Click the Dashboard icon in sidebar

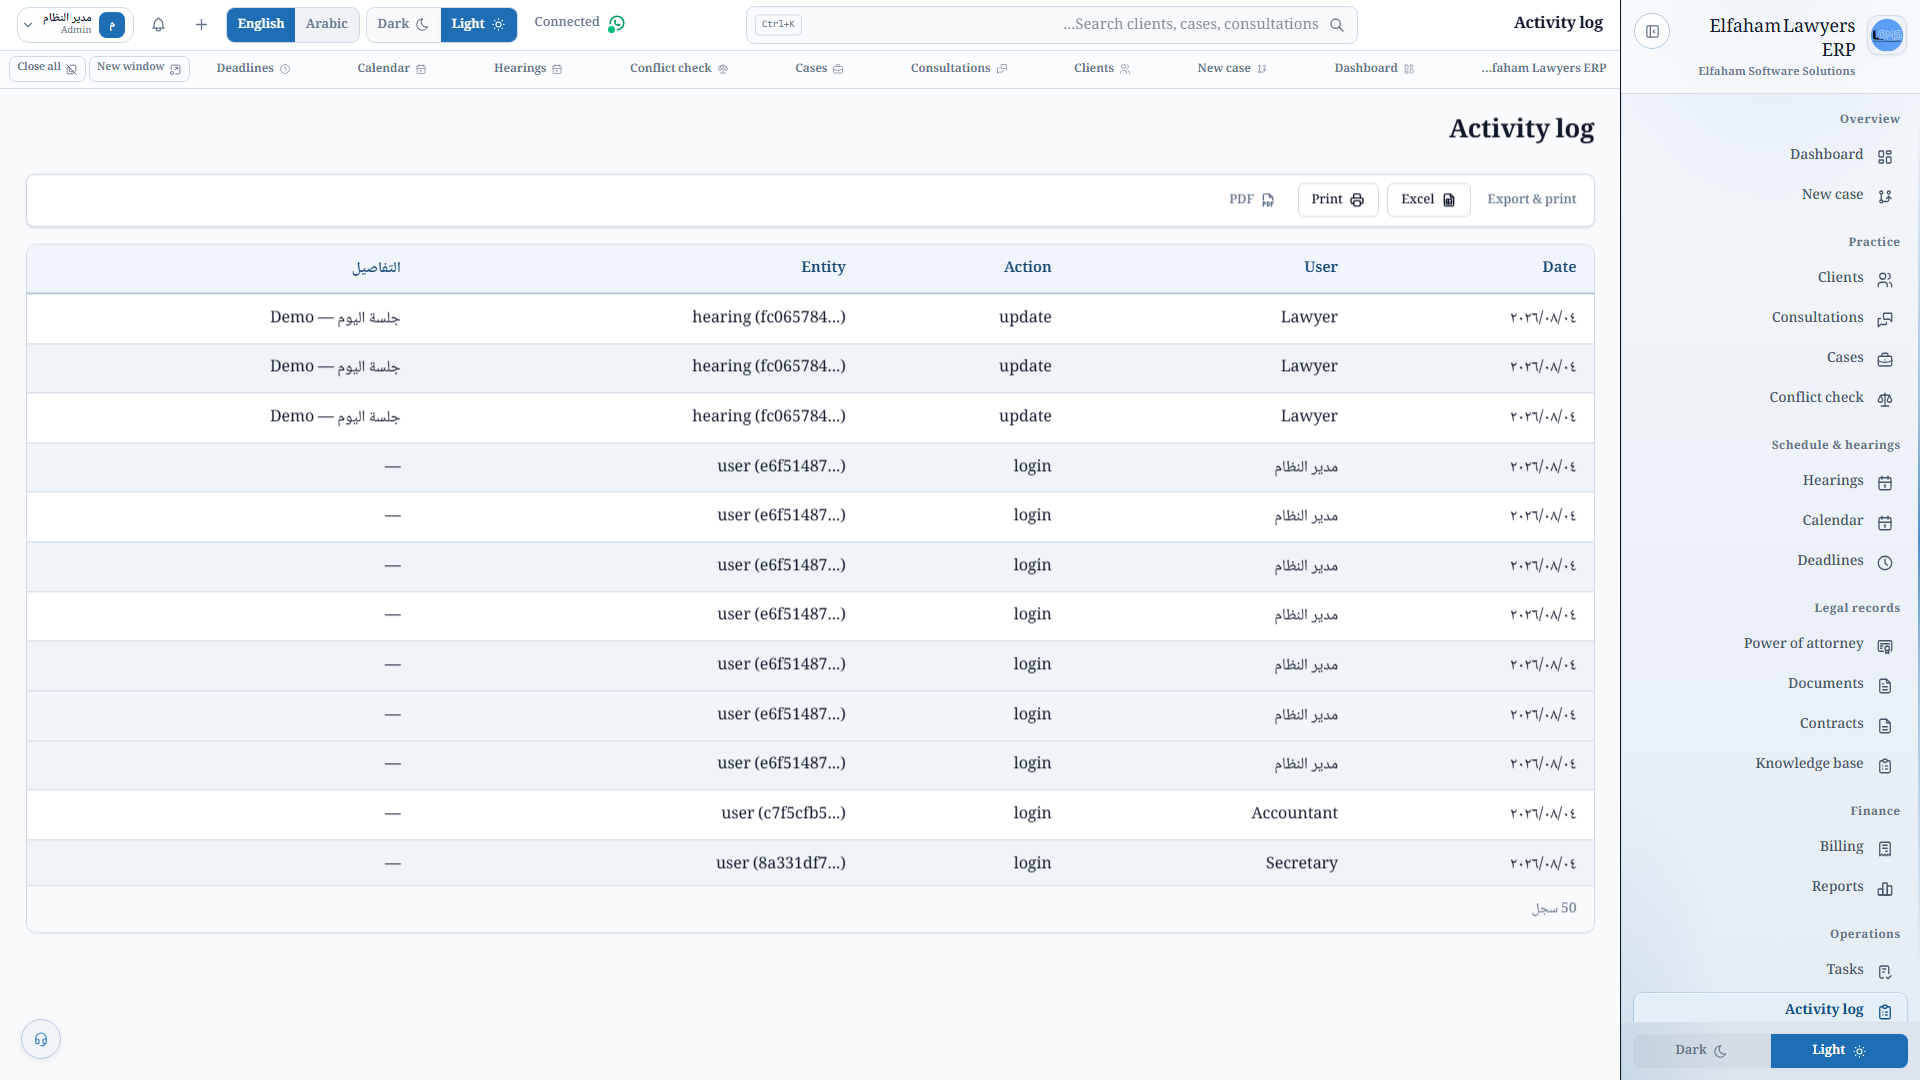(1885, 157)
